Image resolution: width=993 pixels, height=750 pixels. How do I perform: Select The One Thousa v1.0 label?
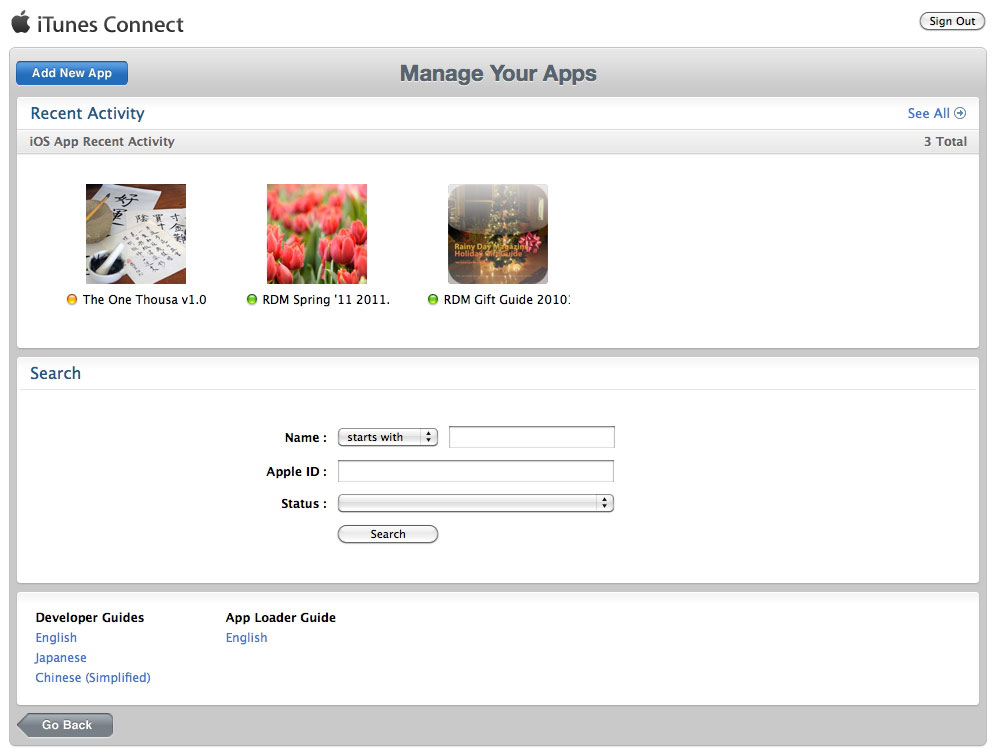(144, 300)
